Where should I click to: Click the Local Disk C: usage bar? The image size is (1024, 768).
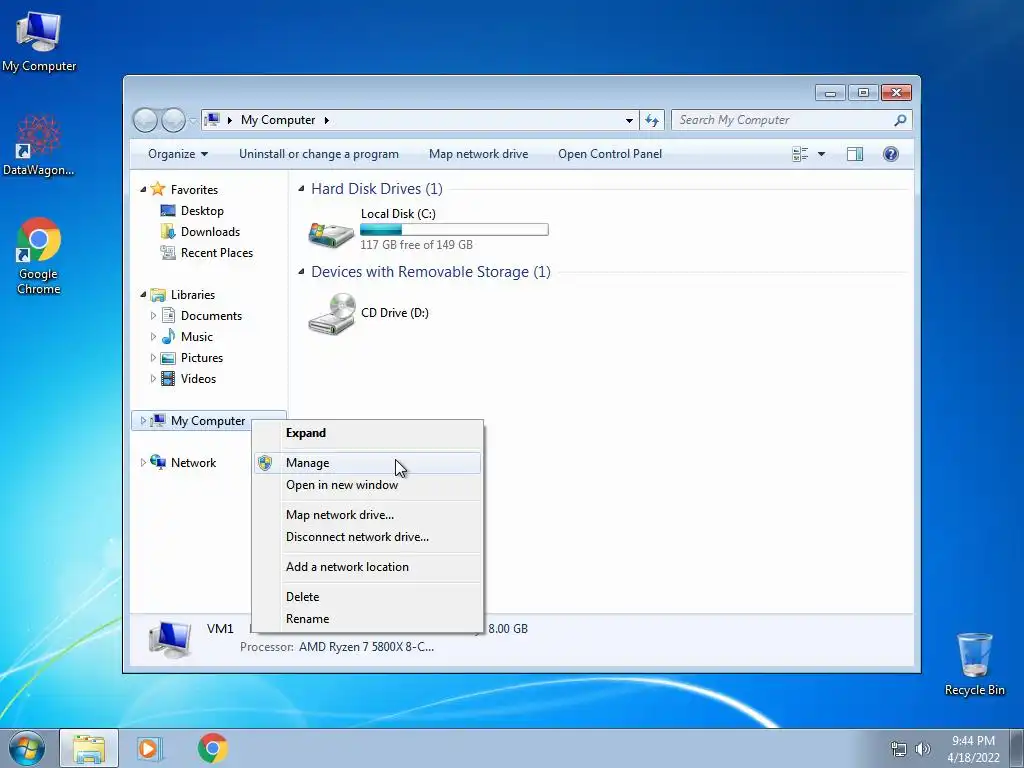click(x=455, y=230)
